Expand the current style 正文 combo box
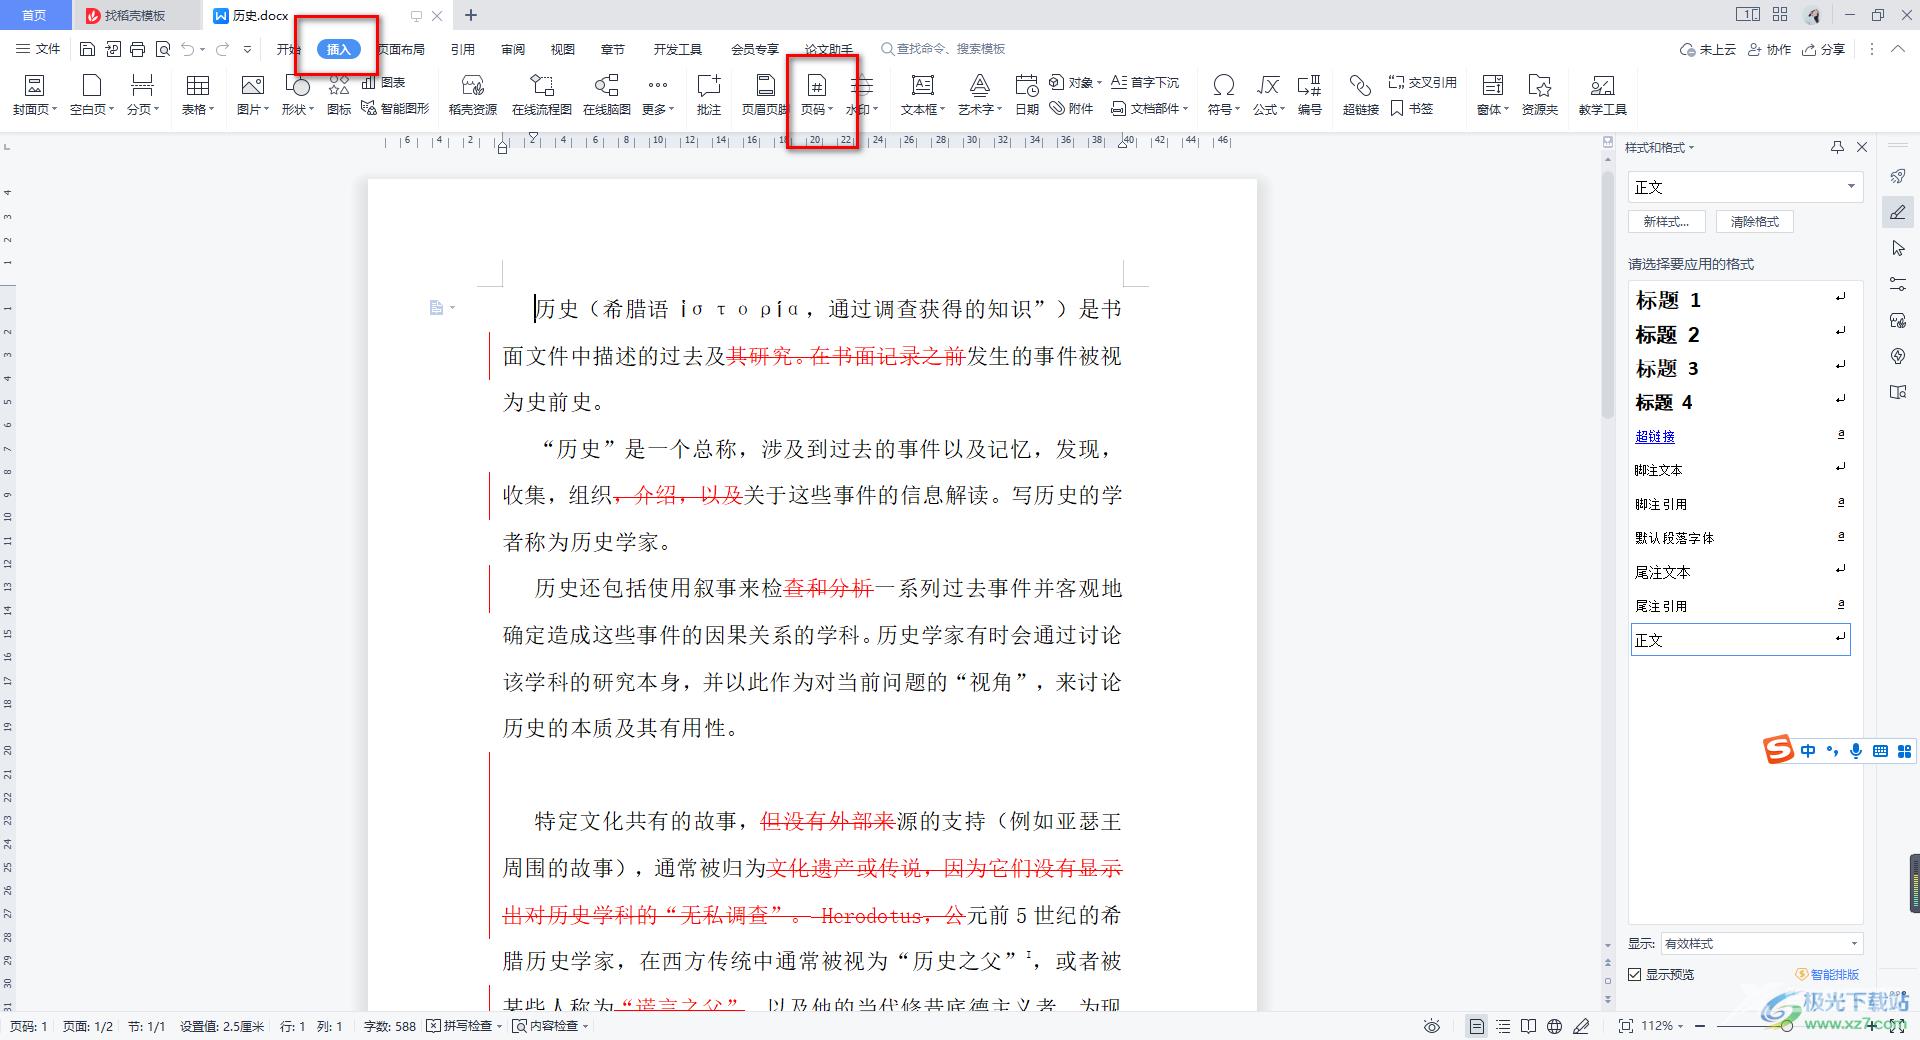The width and height of the screenshot is (1920, 1040). click(1851, 187)
